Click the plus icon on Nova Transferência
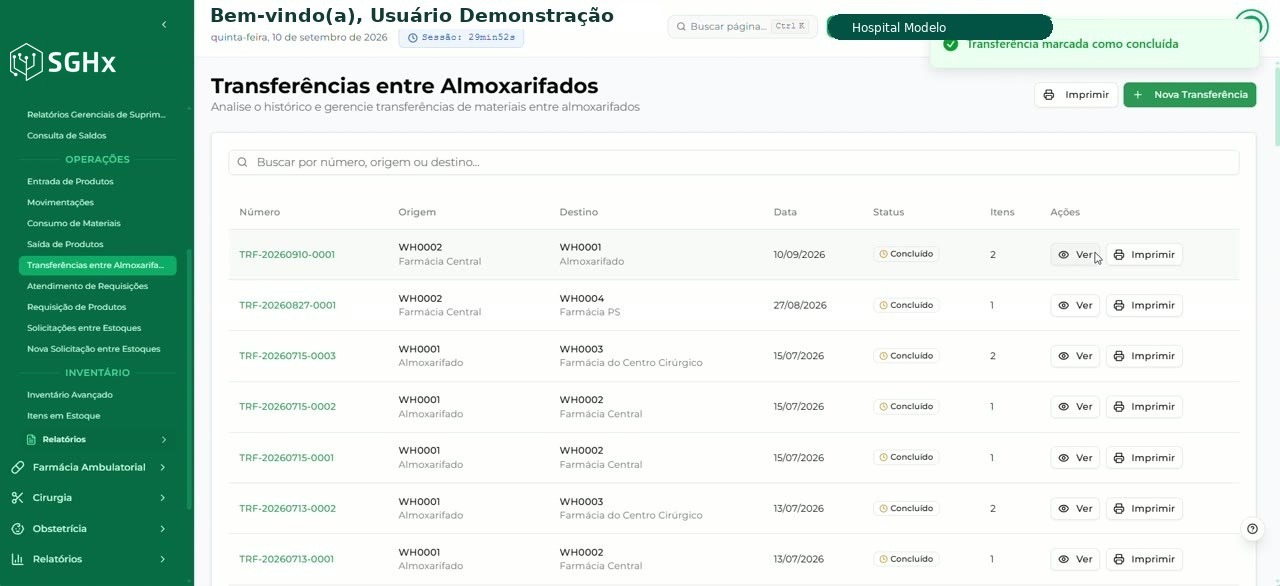 pos(1138,95)
